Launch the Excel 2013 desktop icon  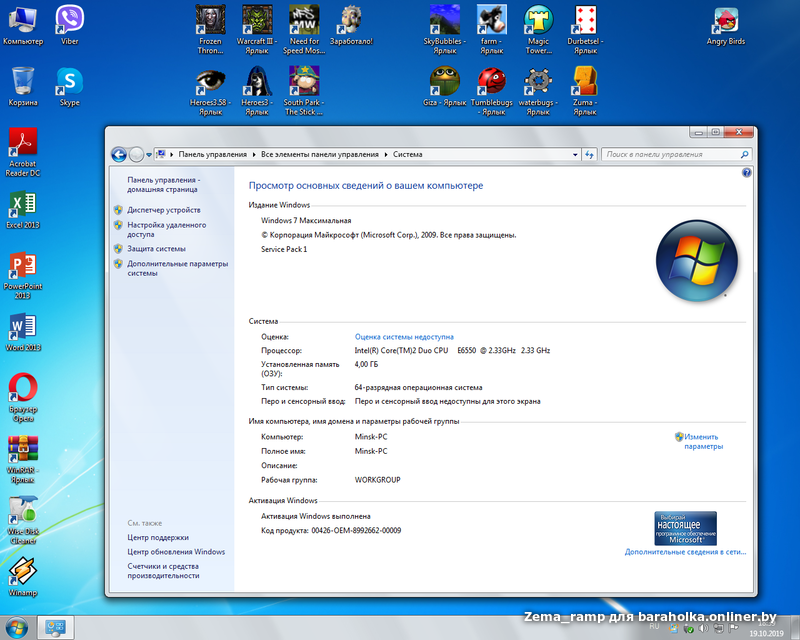[x=23, y=209]
